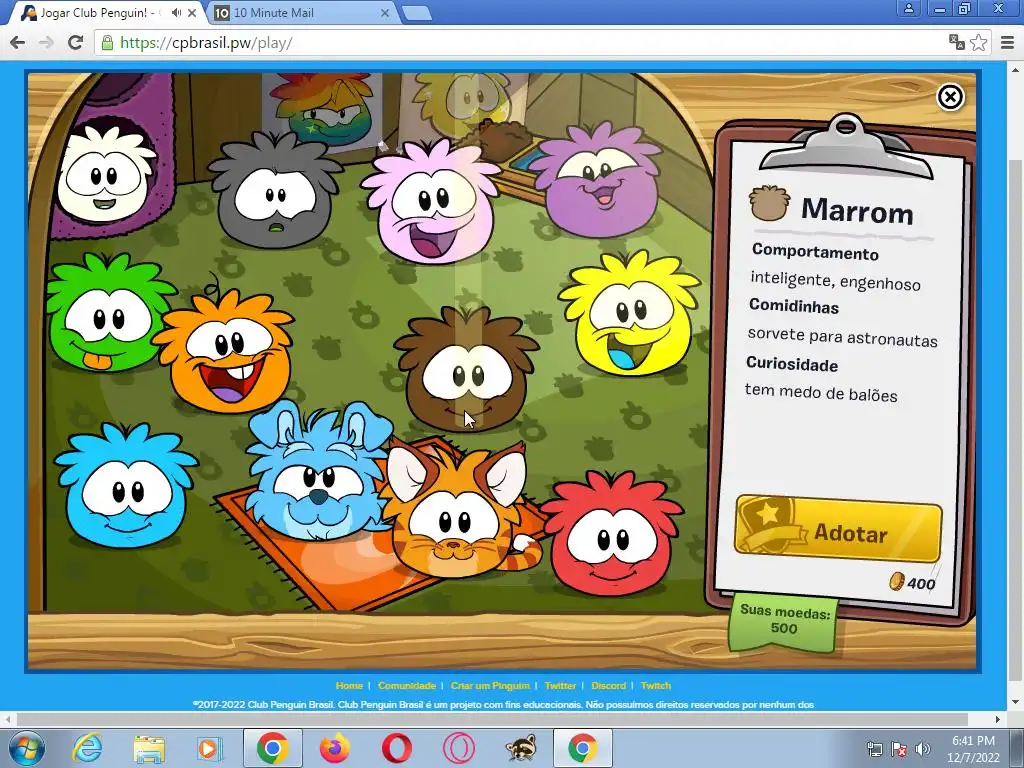Image resolution: width=1024 pixels, height=768 pixels.
Task: Go back to the previous page
Action: 18,42
